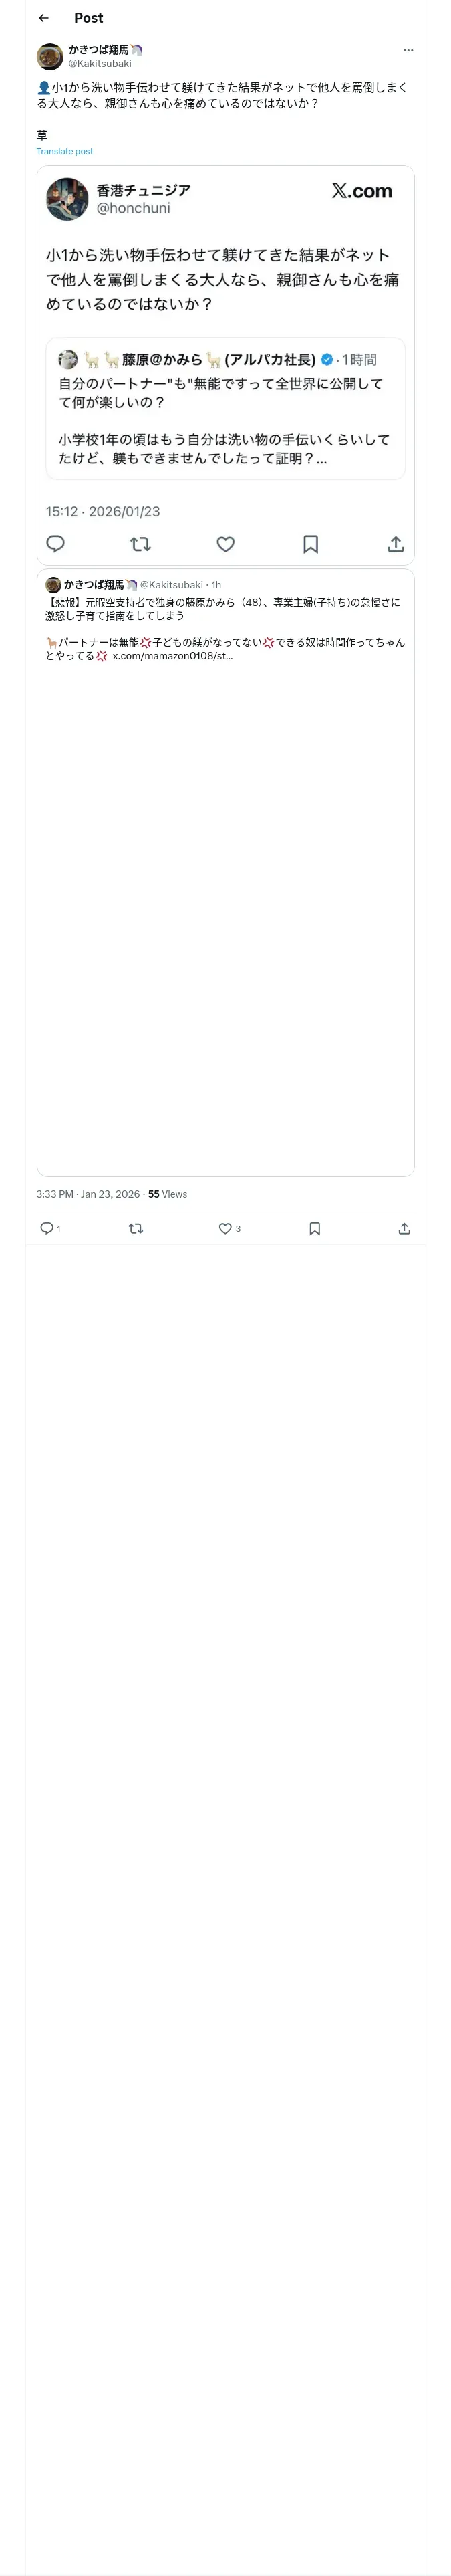Viewport: 451px width, 2576px height.
Task: Click the small avatar in the quoted post
Action: tap(53, 585)
